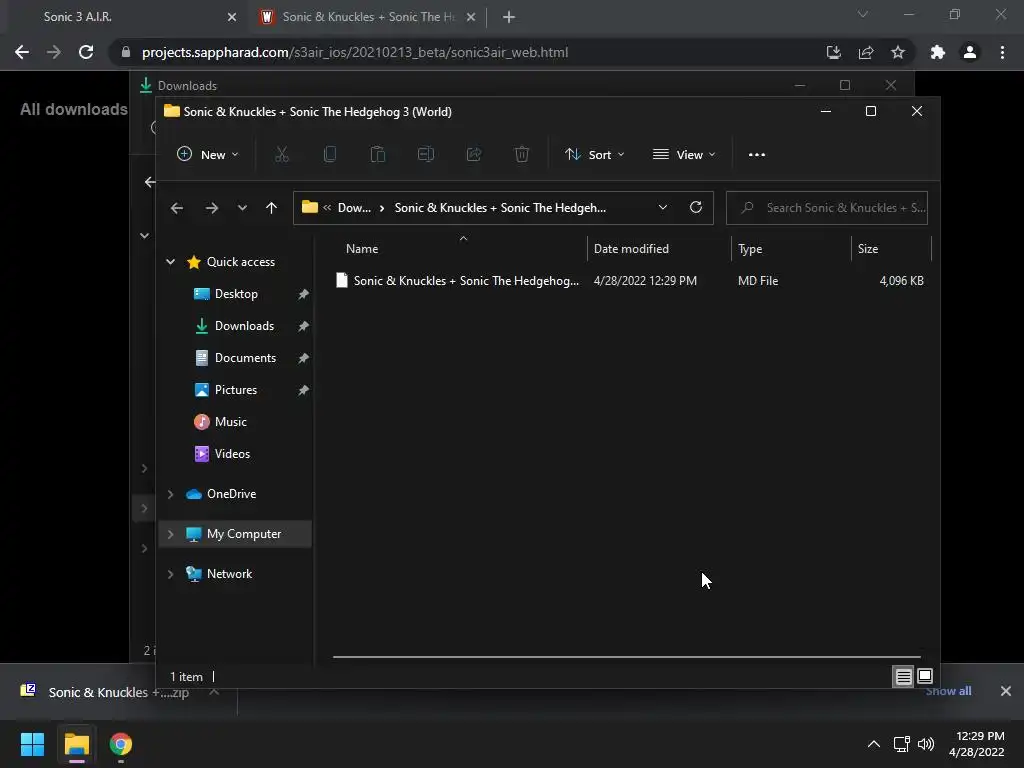Open a new Chrome tab
The height and width of the screenshot is (768, 1024).
tap(509, 17)
